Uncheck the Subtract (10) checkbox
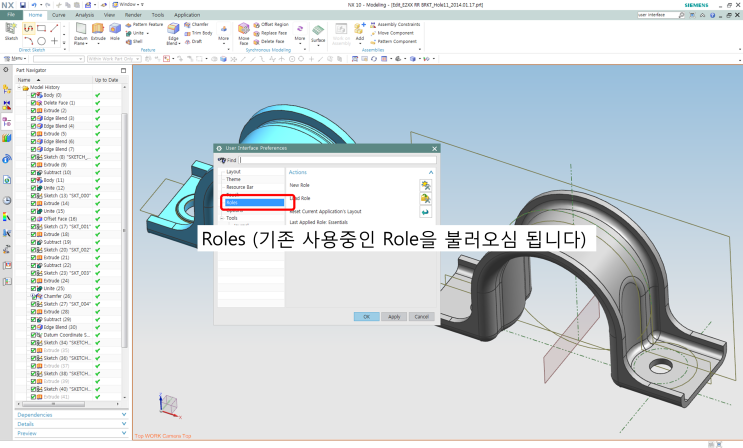The image size is (743, 448). [34, 173]
